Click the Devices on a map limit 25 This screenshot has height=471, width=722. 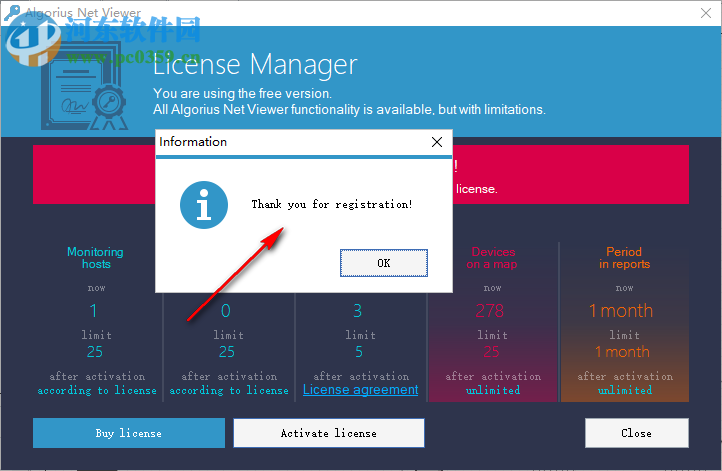coord(491,352)
